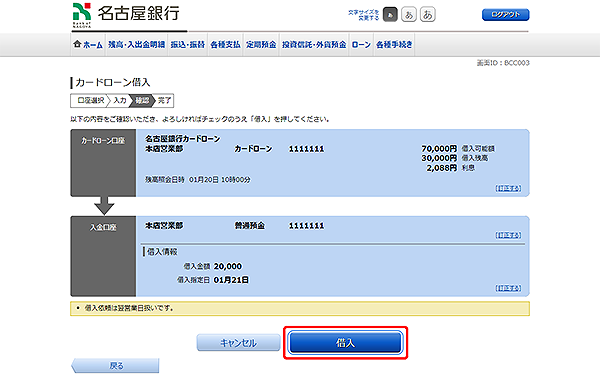Click the 確認 step indicator
600x391 pixels.
click(x=142, y=101)
